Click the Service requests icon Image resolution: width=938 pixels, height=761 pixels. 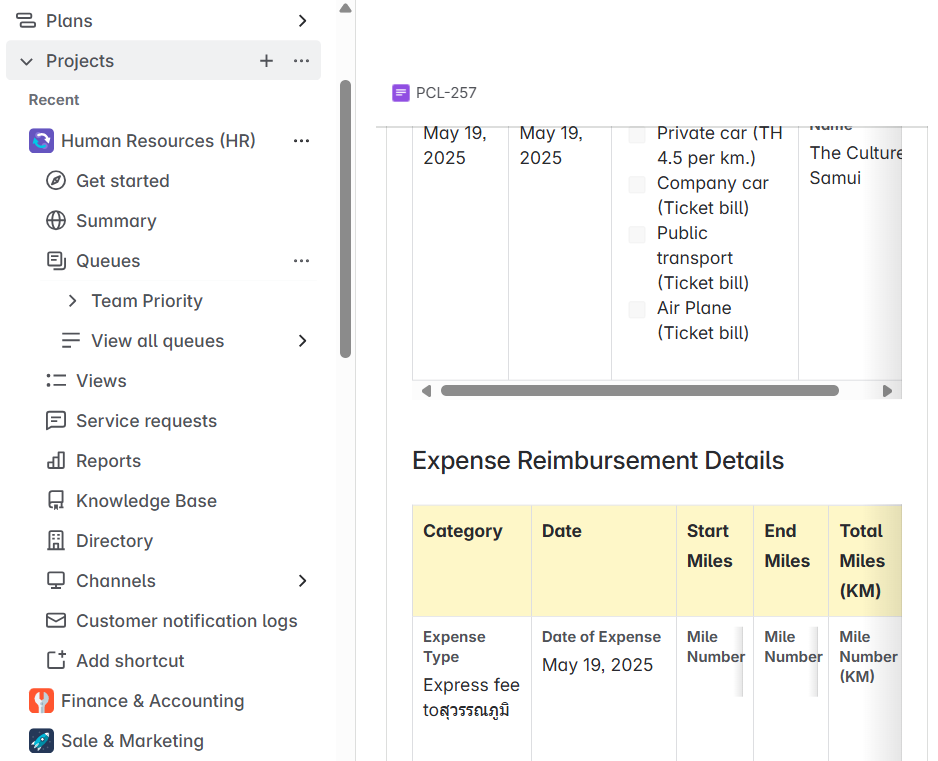56,421
